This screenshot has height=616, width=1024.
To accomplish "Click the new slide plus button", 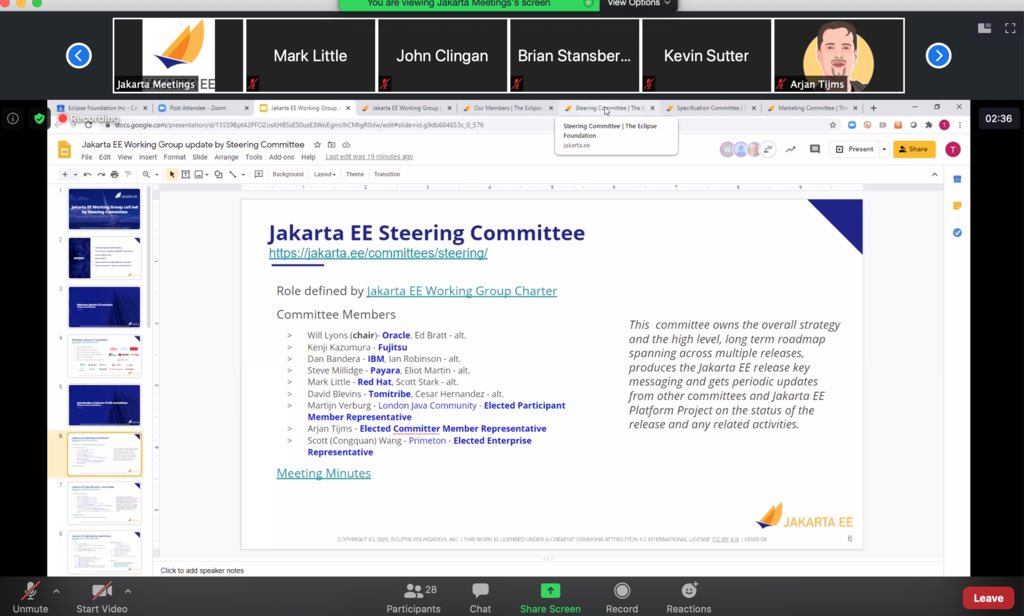I will pos(65,174).
